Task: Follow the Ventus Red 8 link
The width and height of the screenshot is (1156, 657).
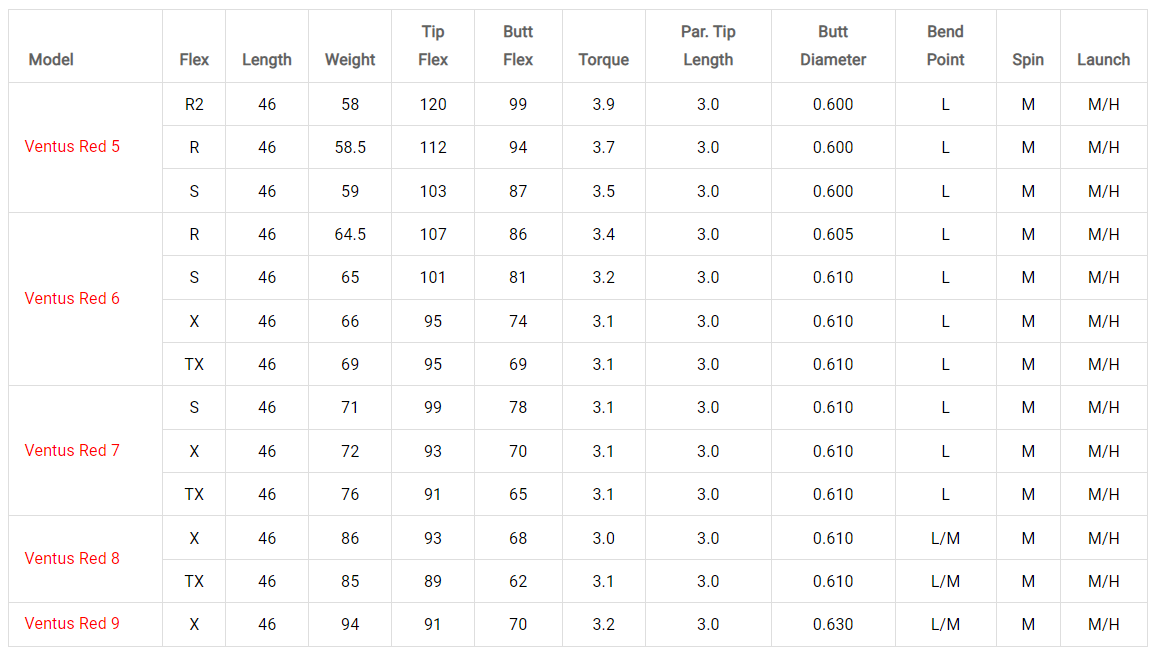Action: [x=72, y=559]
